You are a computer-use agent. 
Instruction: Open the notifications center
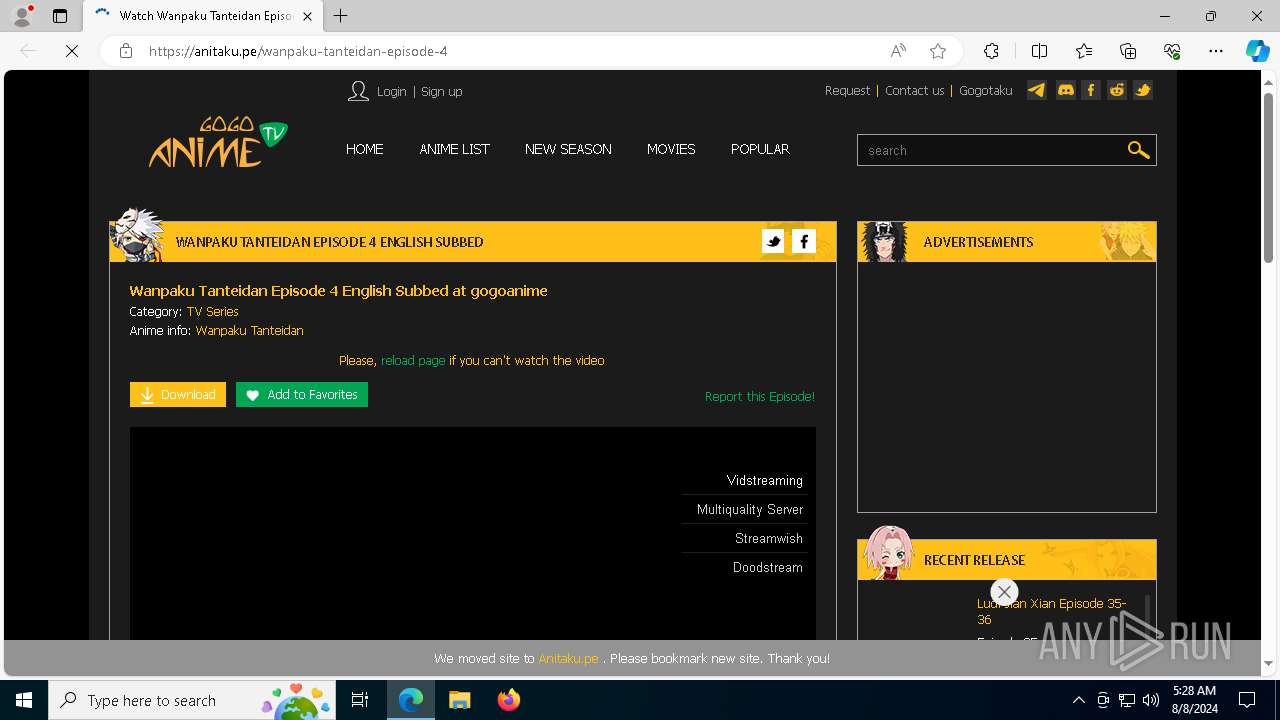click(1247, 700)
